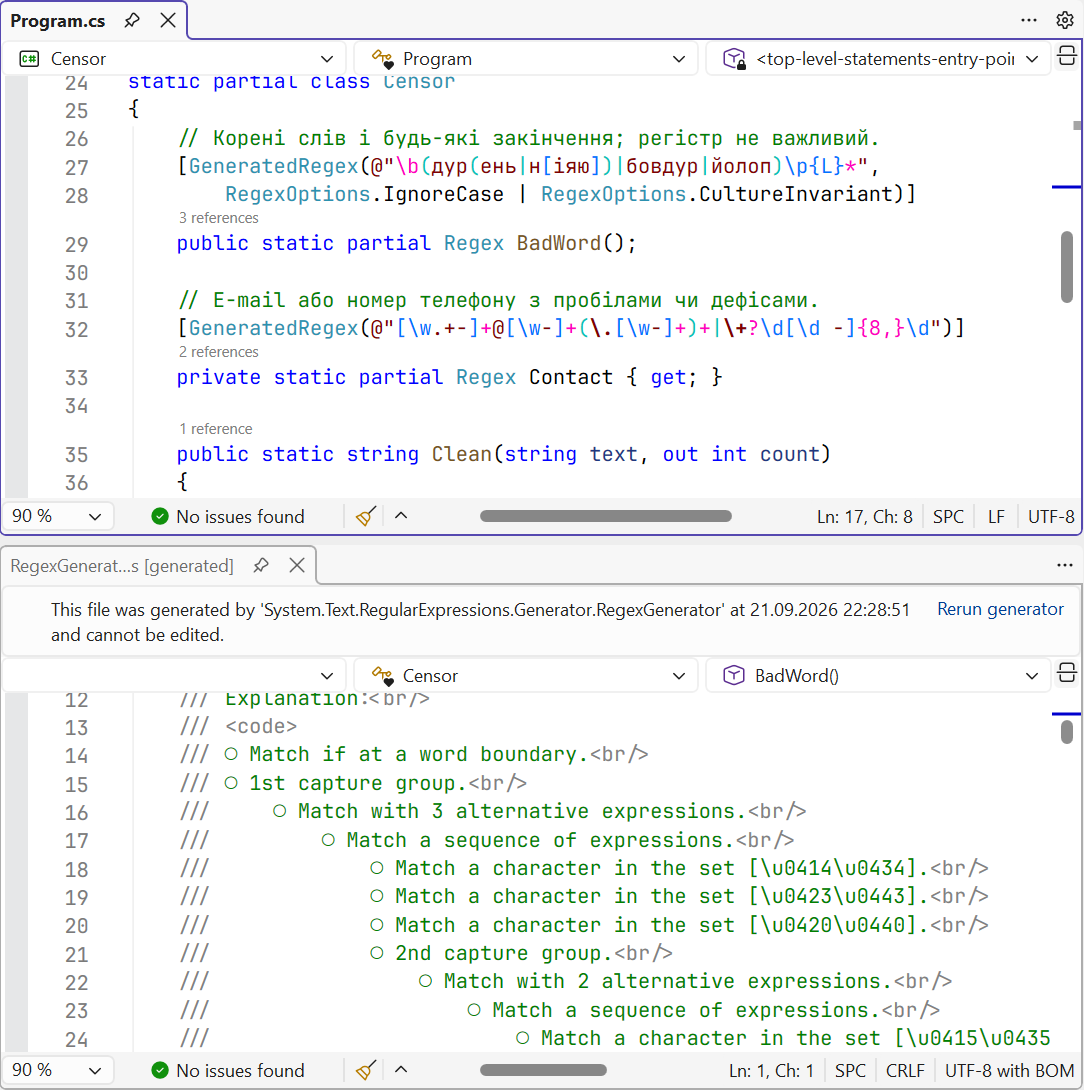Click the C# project icon beside Censor

tap(29, 59)
